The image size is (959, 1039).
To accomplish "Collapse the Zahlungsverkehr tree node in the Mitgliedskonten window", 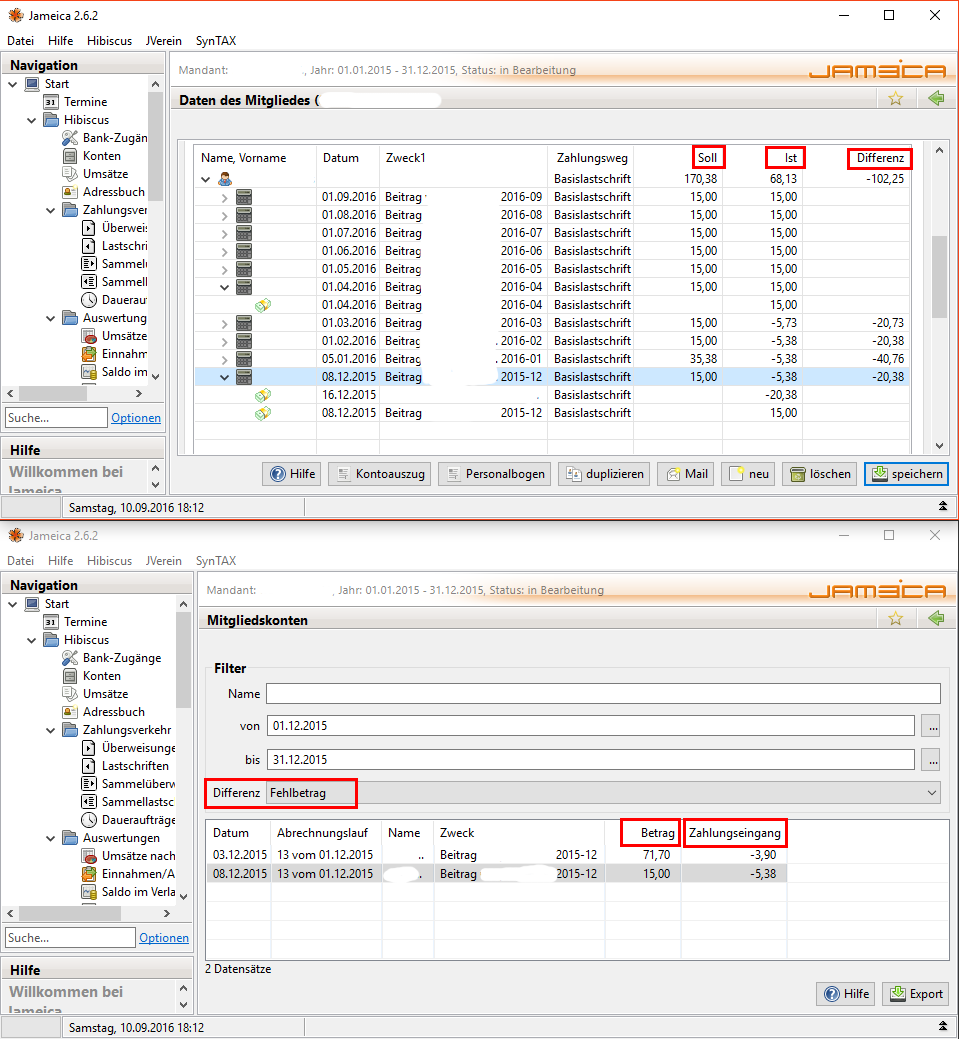I will [x=50, y=730].
